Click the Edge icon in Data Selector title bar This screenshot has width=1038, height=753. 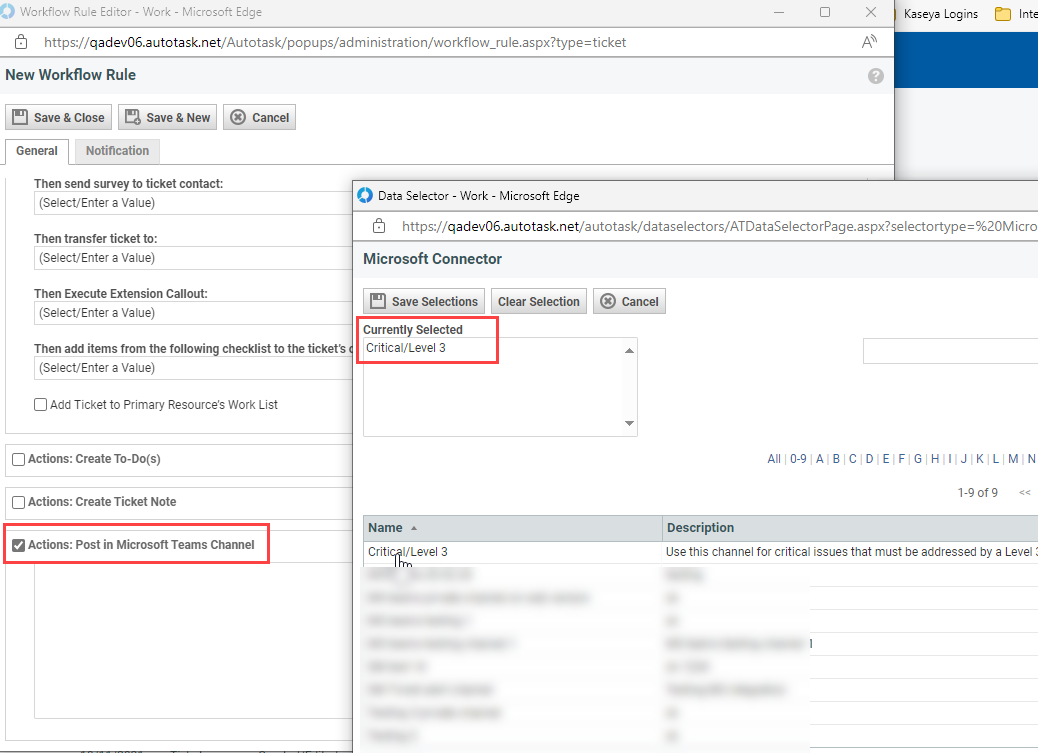(365, 195)
